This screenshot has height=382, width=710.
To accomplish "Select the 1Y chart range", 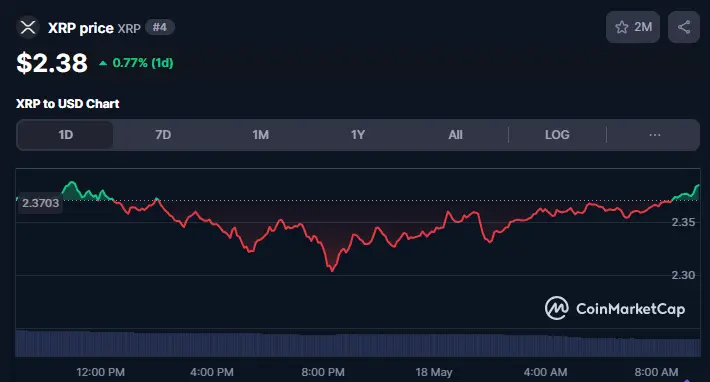I will [358, 135].
